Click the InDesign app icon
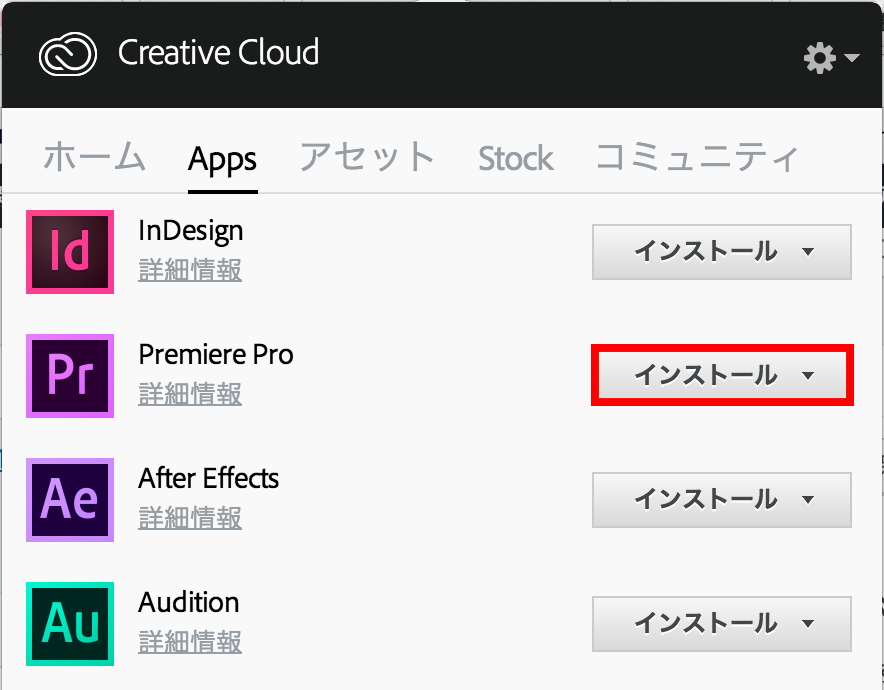884x690 pixels. (70, 251)
